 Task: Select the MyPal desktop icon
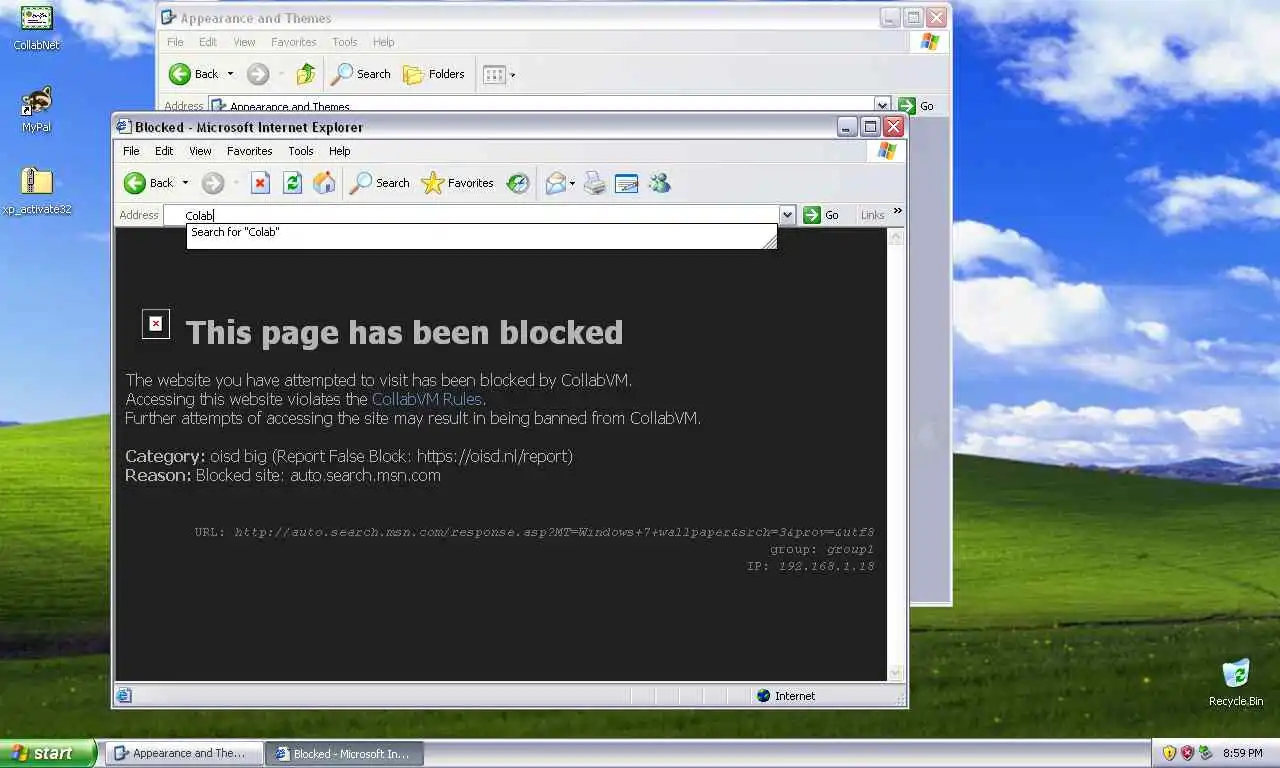(x=36, y=110)
